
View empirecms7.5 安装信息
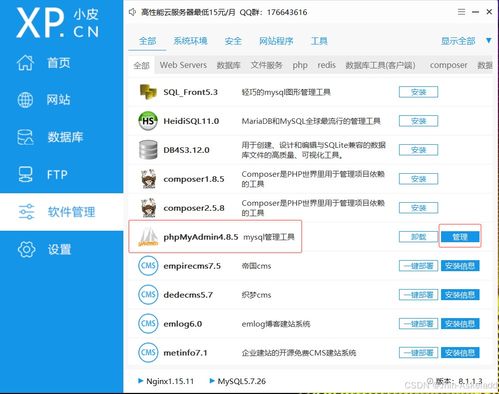(460, 266)
